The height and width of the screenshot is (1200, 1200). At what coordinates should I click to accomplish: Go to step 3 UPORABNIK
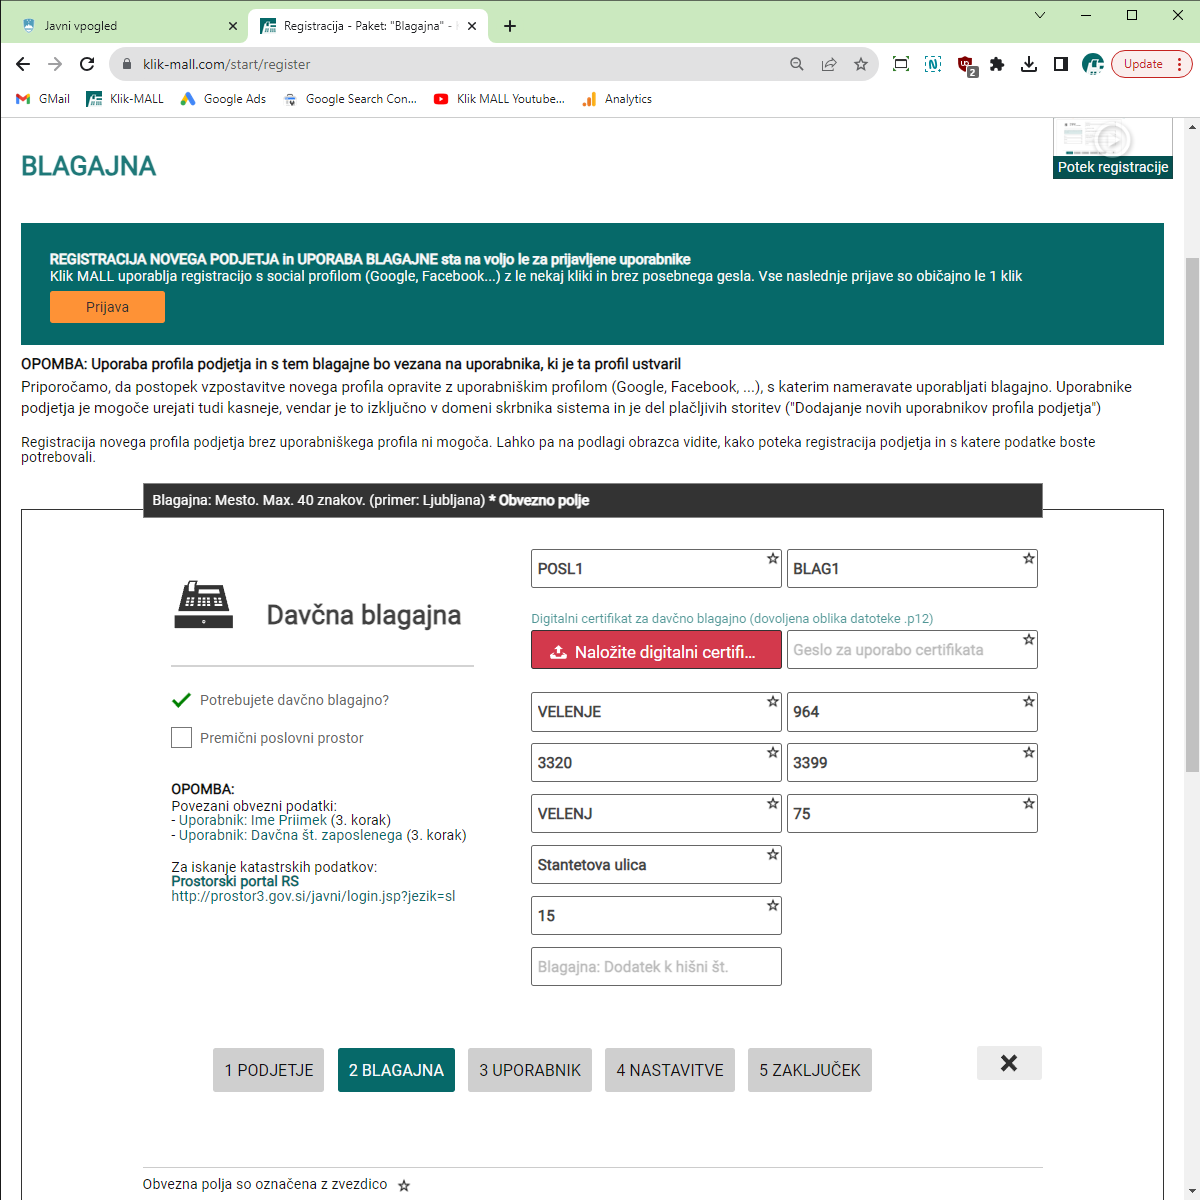click(529, 1070)
